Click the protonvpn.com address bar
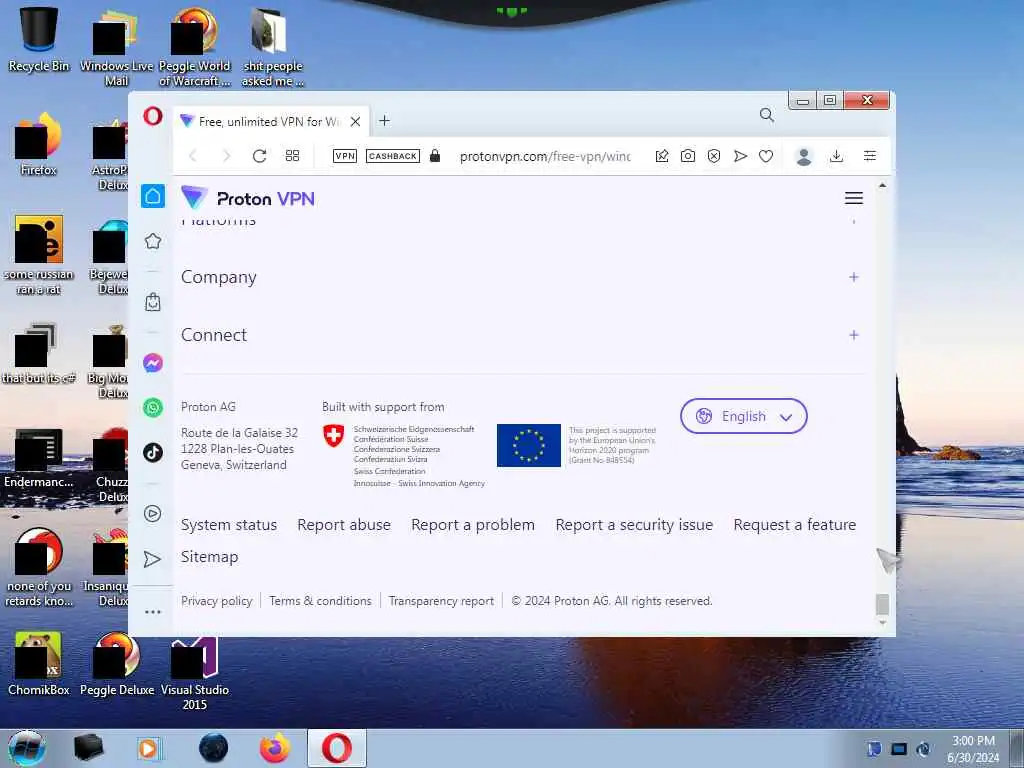Image resolution: width=1024 pixels, height=768 pixels. coord(545,156)
